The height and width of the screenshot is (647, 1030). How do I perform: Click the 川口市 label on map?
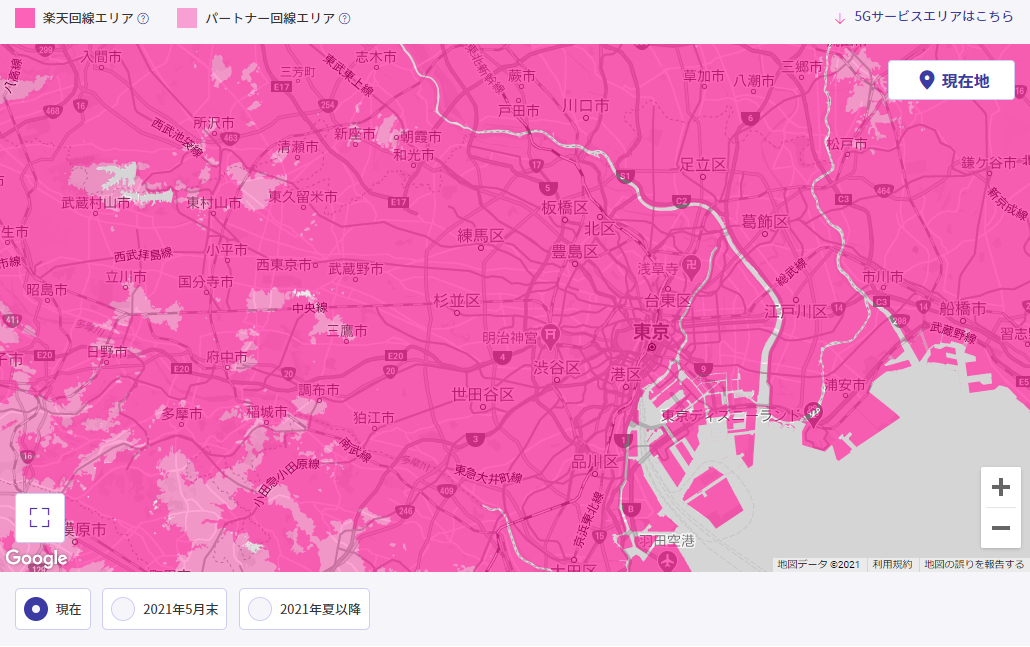point(585,105)
